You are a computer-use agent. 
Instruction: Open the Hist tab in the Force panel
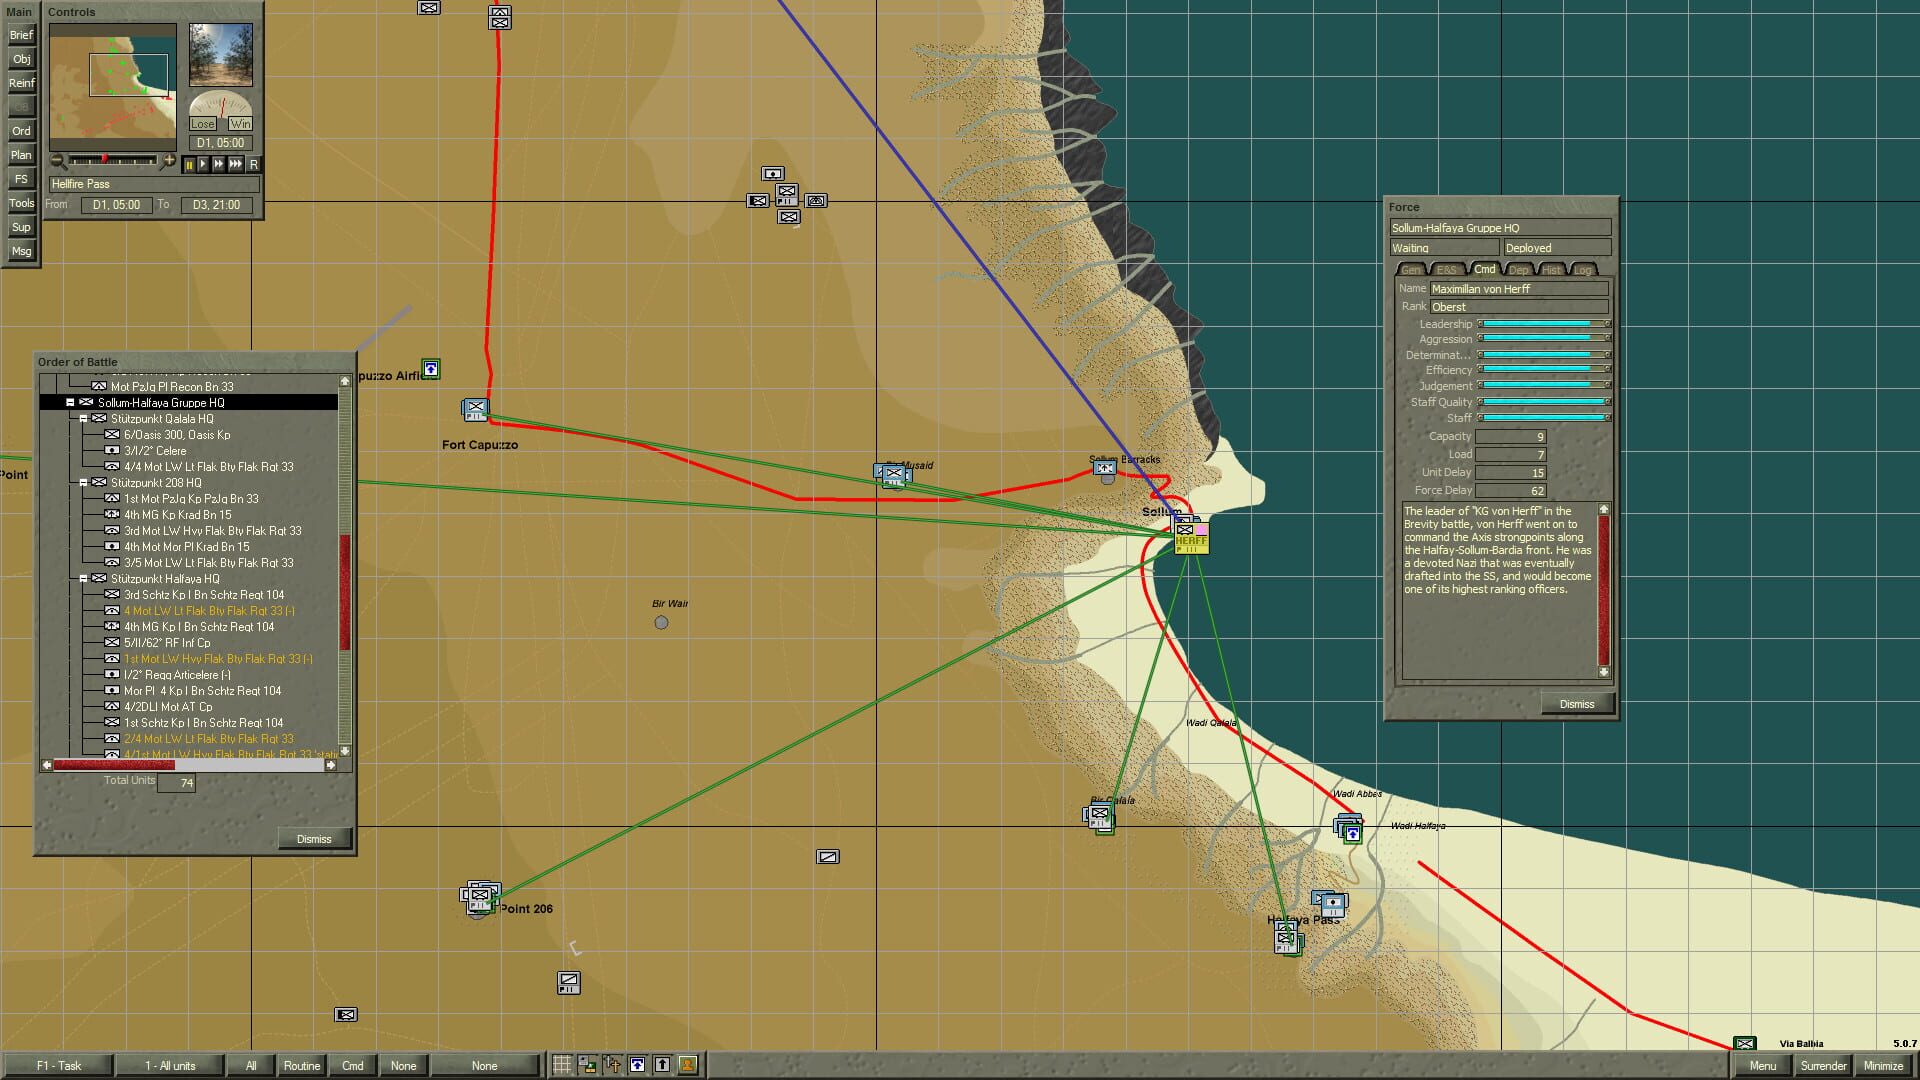(x=1551, y=269)
